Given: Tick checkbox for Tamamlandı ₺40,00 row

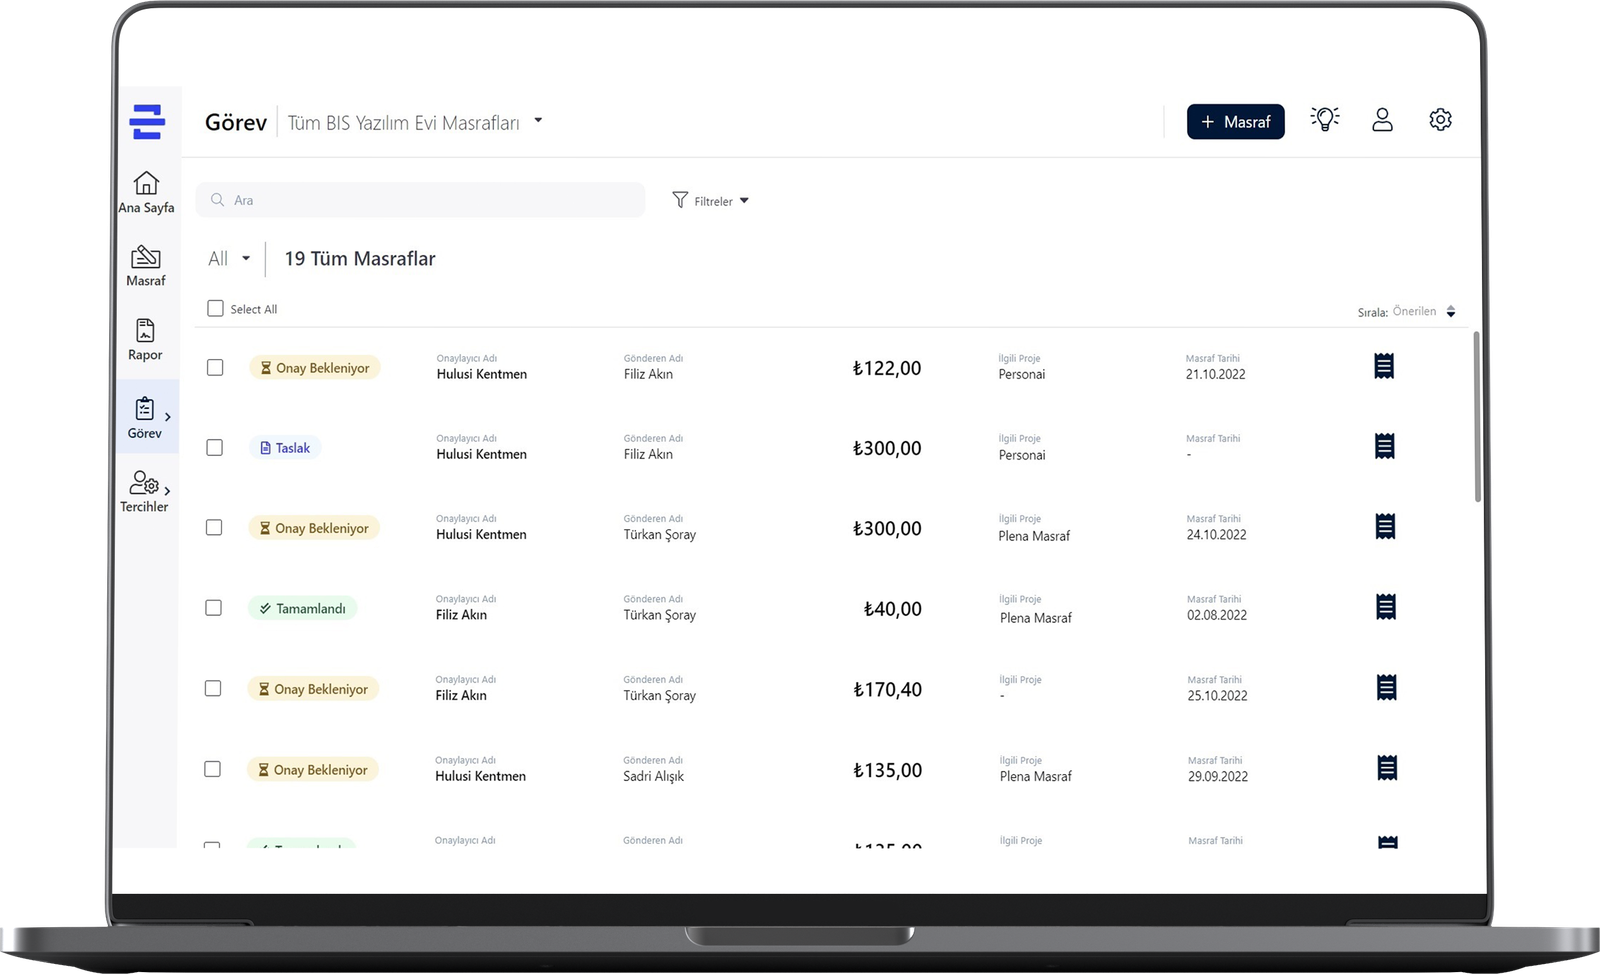Looking at the screenshot, I should [213, 608].
